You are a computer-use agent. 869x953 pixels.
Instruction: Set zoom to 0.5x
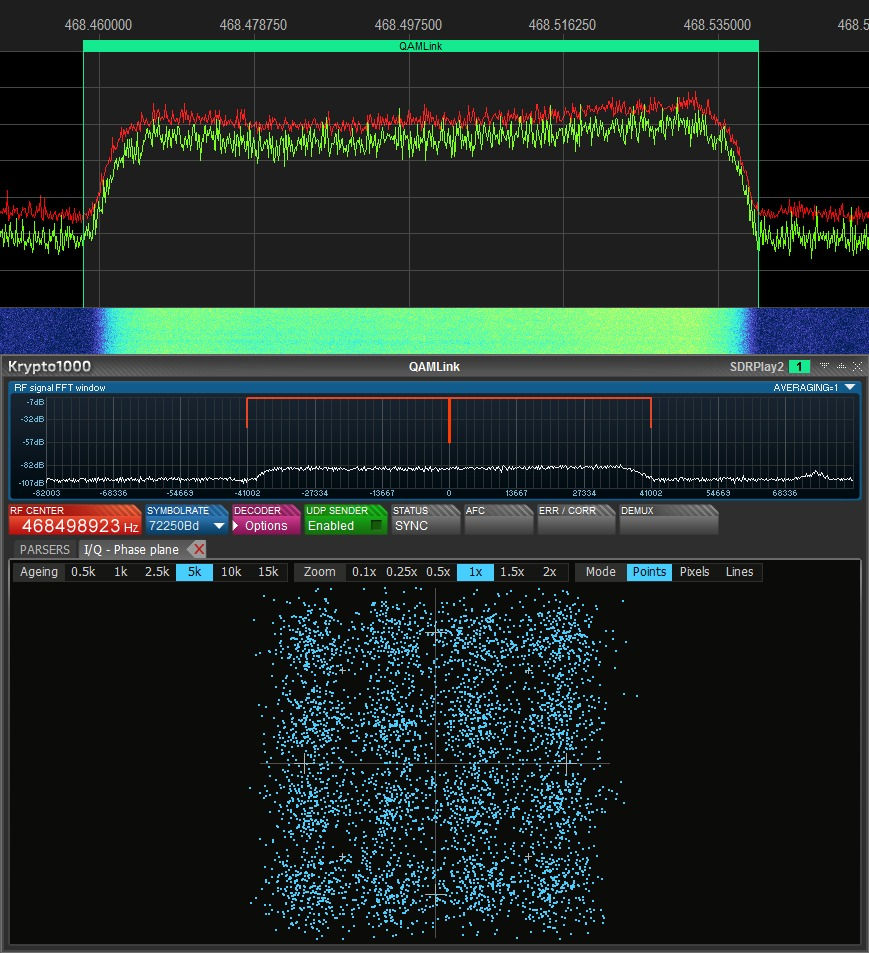pos(438,572)
